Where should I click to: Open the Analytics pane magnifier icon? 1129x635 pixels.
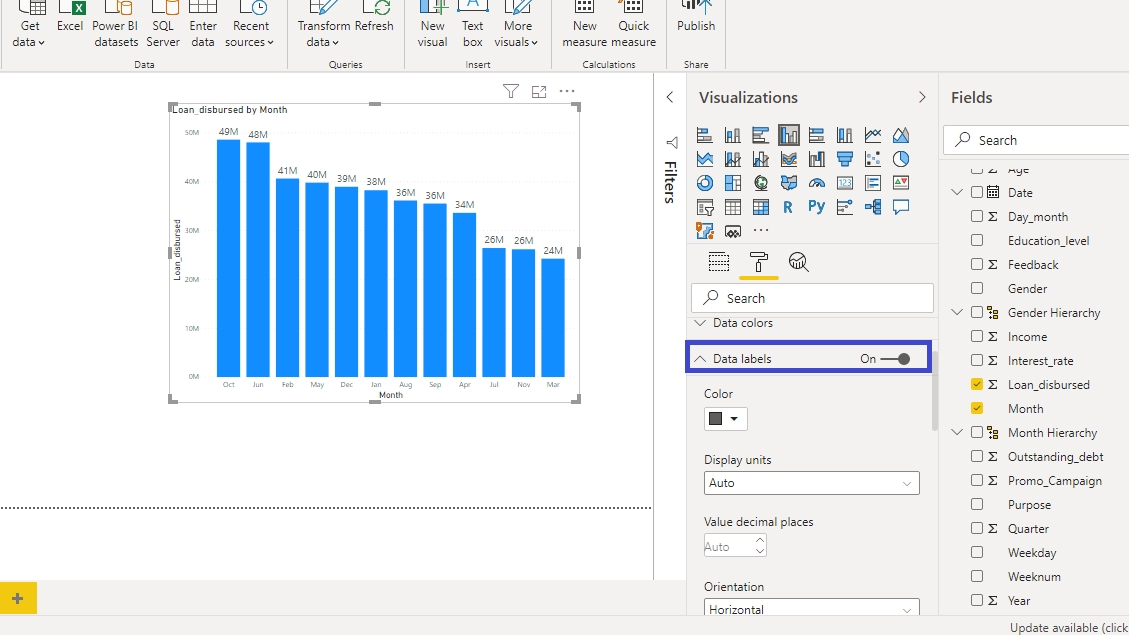[798, 263]
